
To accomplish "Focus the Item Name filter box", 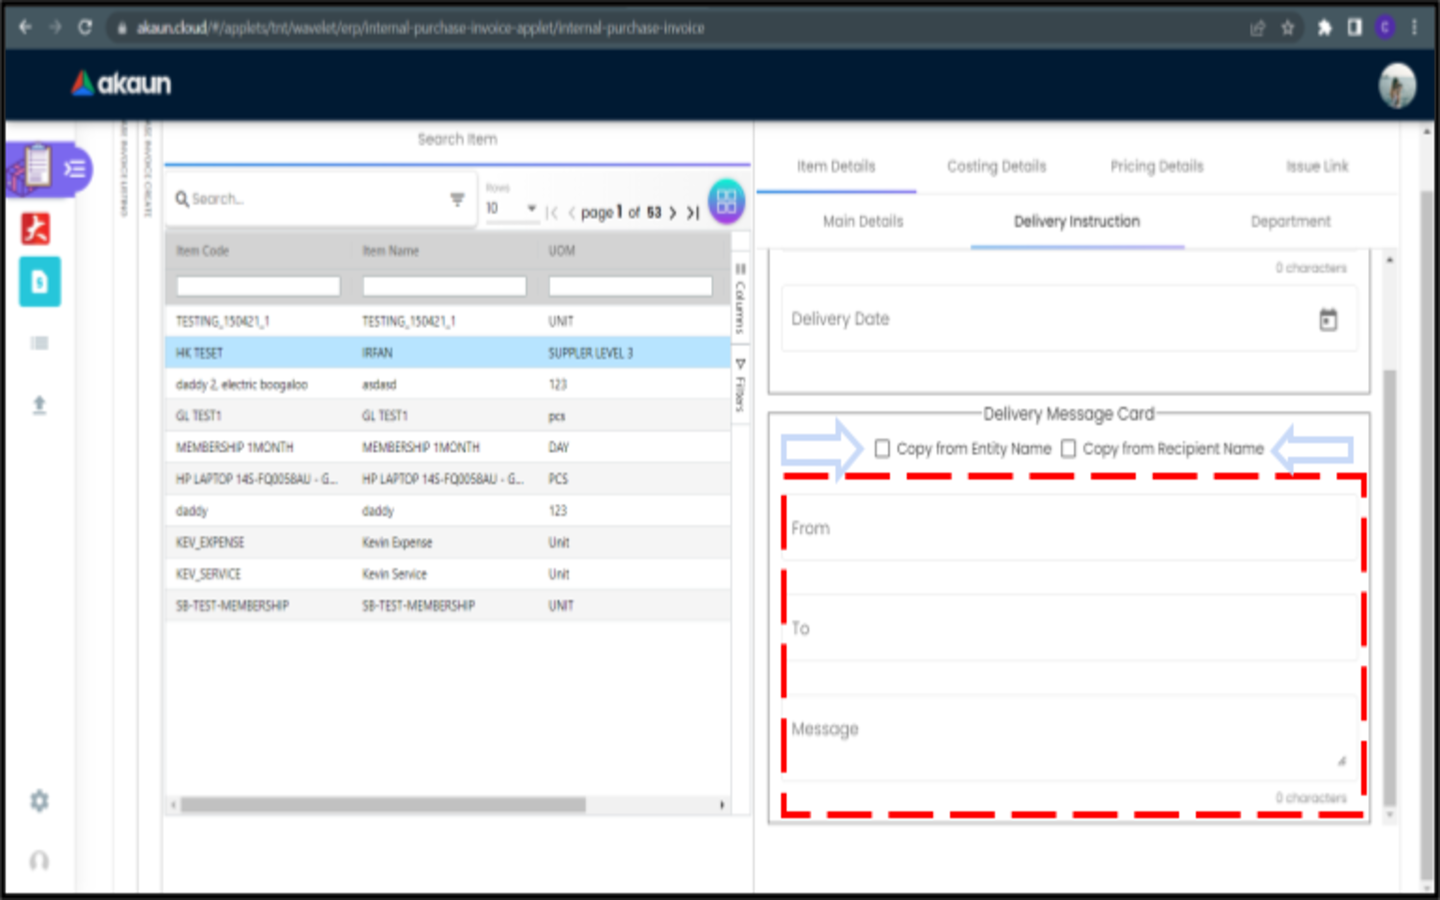I will coord(444,287).
